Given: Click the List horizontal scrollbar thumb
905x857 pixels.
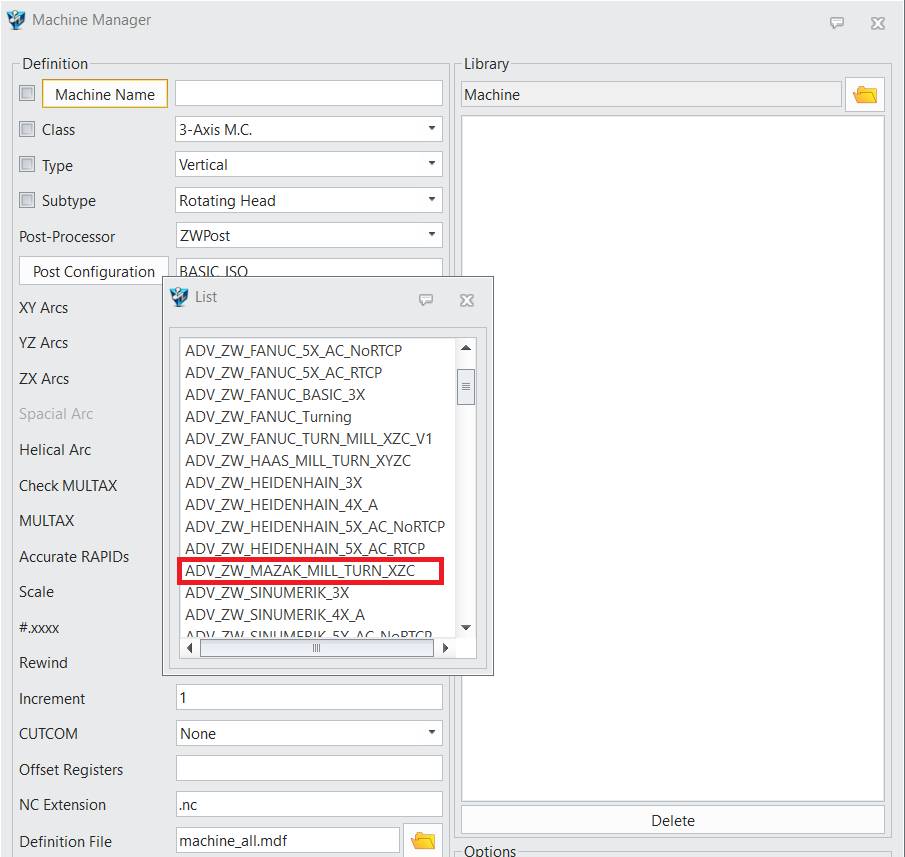Looking at the screenshot, I should point(316,648).
